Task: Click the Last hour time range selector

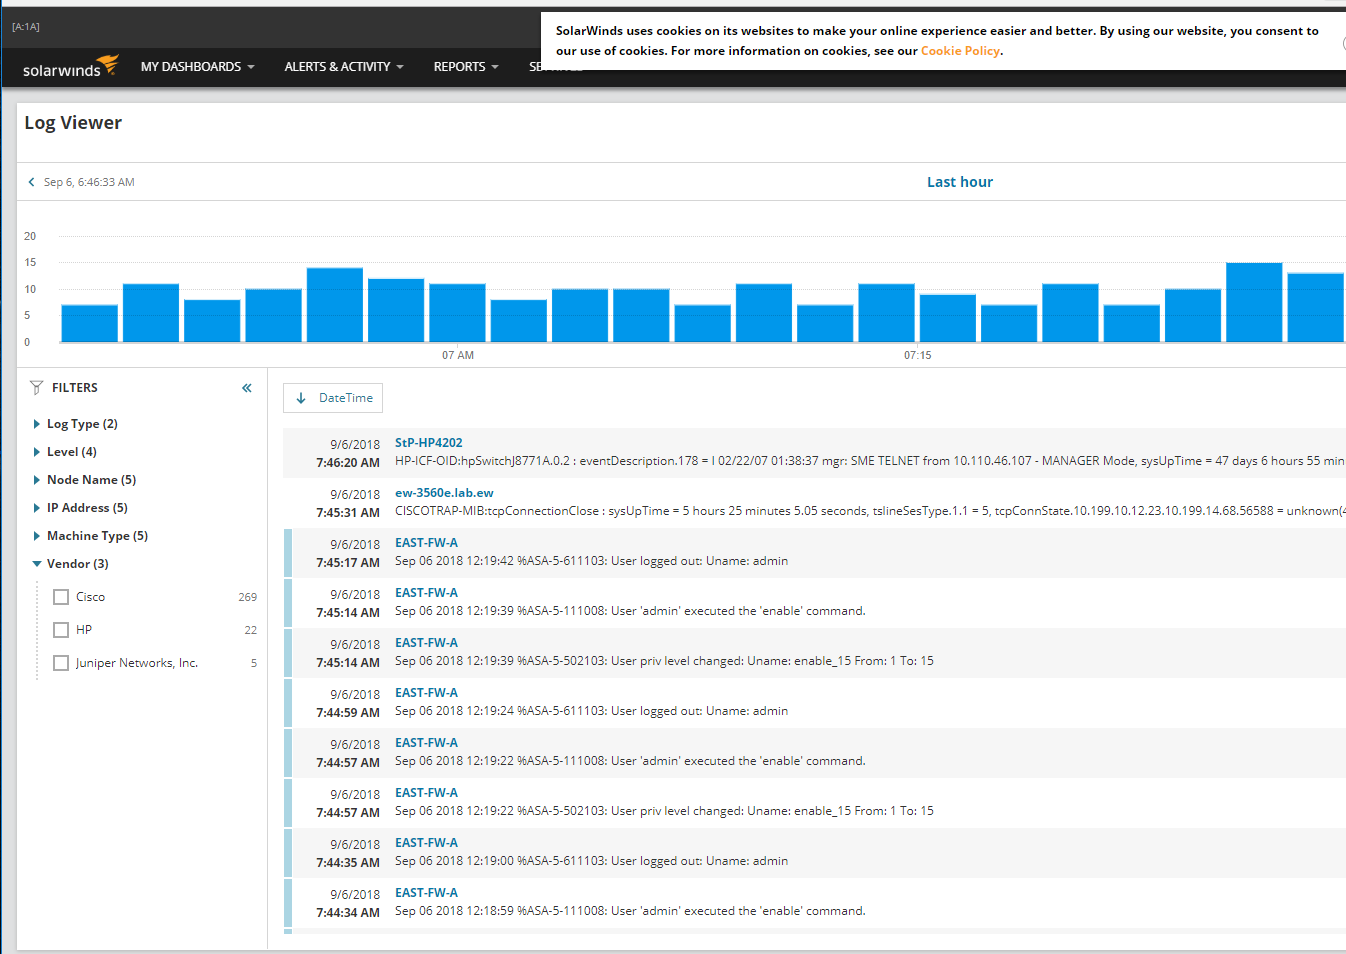Action: 960,182
